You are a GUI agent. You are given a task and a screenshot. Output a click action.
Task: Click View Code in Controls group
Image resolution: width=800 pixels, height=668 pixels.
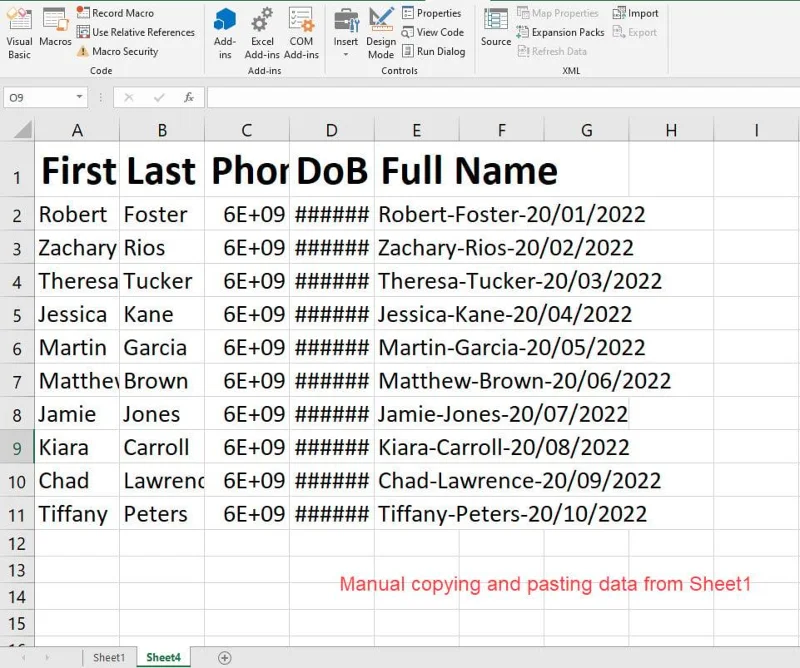pos(433,32)
